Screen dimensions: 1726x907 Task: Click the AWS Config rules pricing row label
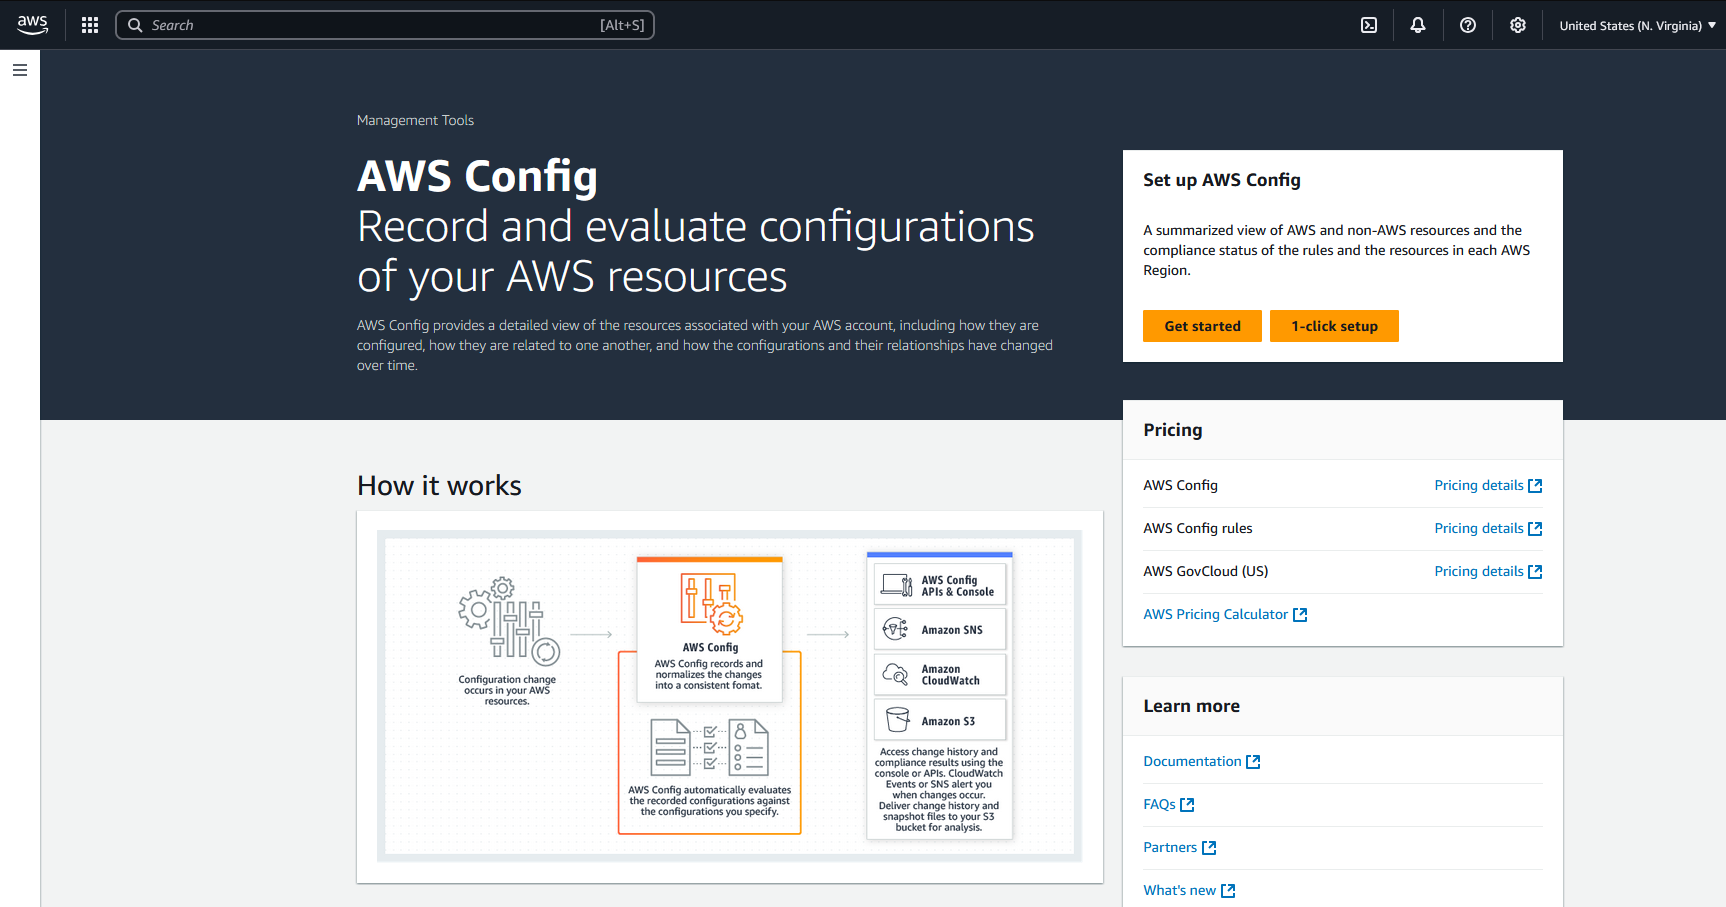(x=1197, y=528)
